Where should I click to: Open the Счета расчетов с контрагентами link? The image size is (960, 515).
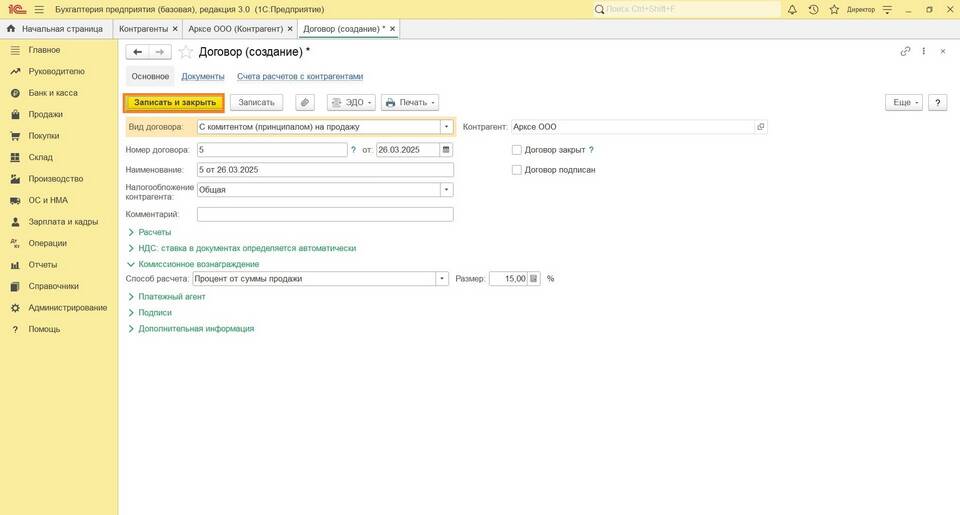click(x=299, y=76)
